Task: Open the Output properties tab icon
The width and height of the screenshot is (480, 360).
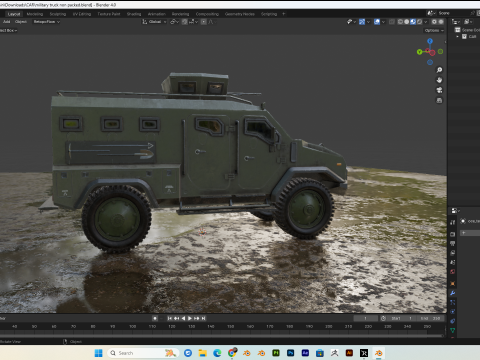Action: [452, 243]
